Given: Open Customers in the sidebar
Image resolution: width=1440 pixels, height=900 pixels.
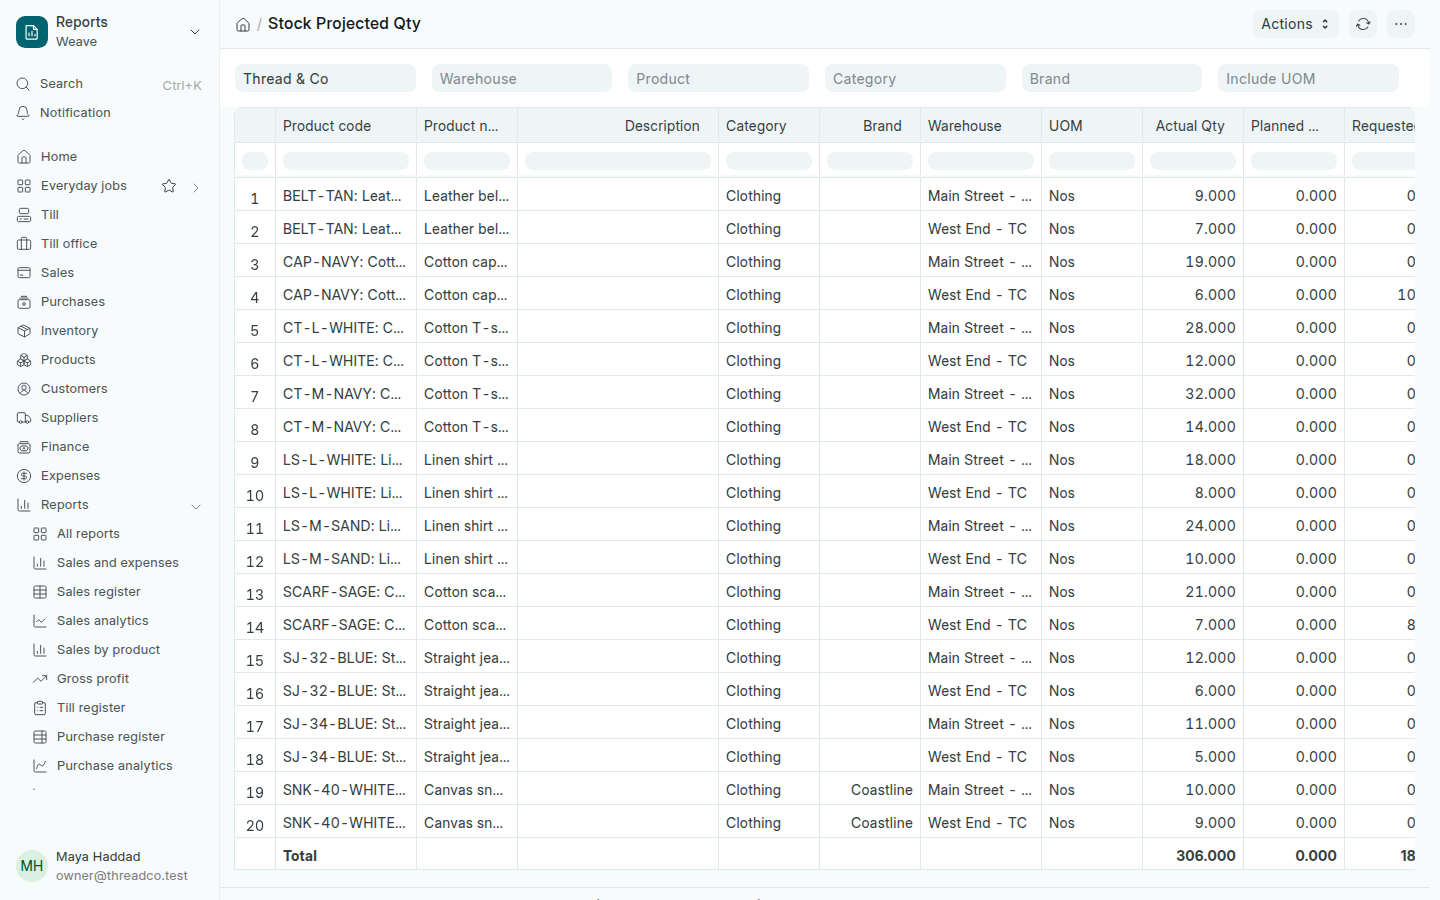Looking at the screenshot, I should [109, 389].
